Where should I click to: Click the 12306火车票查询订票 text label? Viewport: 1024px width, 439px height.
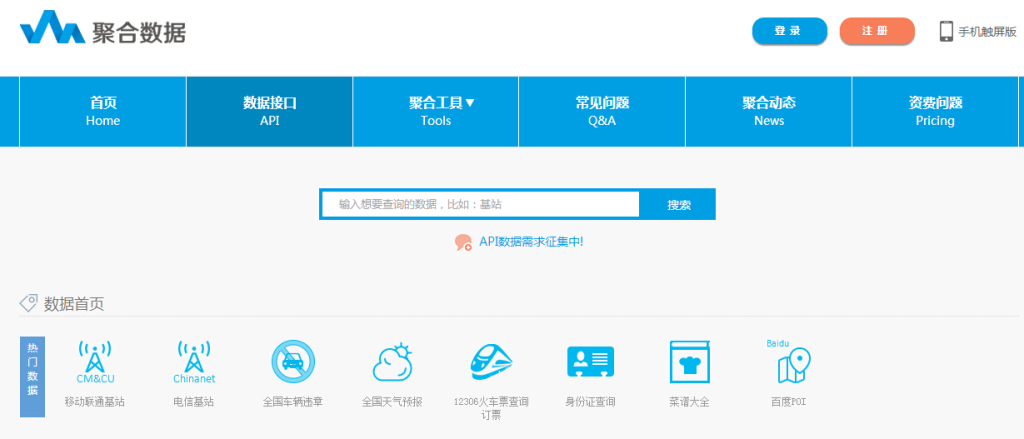point(491,408)
